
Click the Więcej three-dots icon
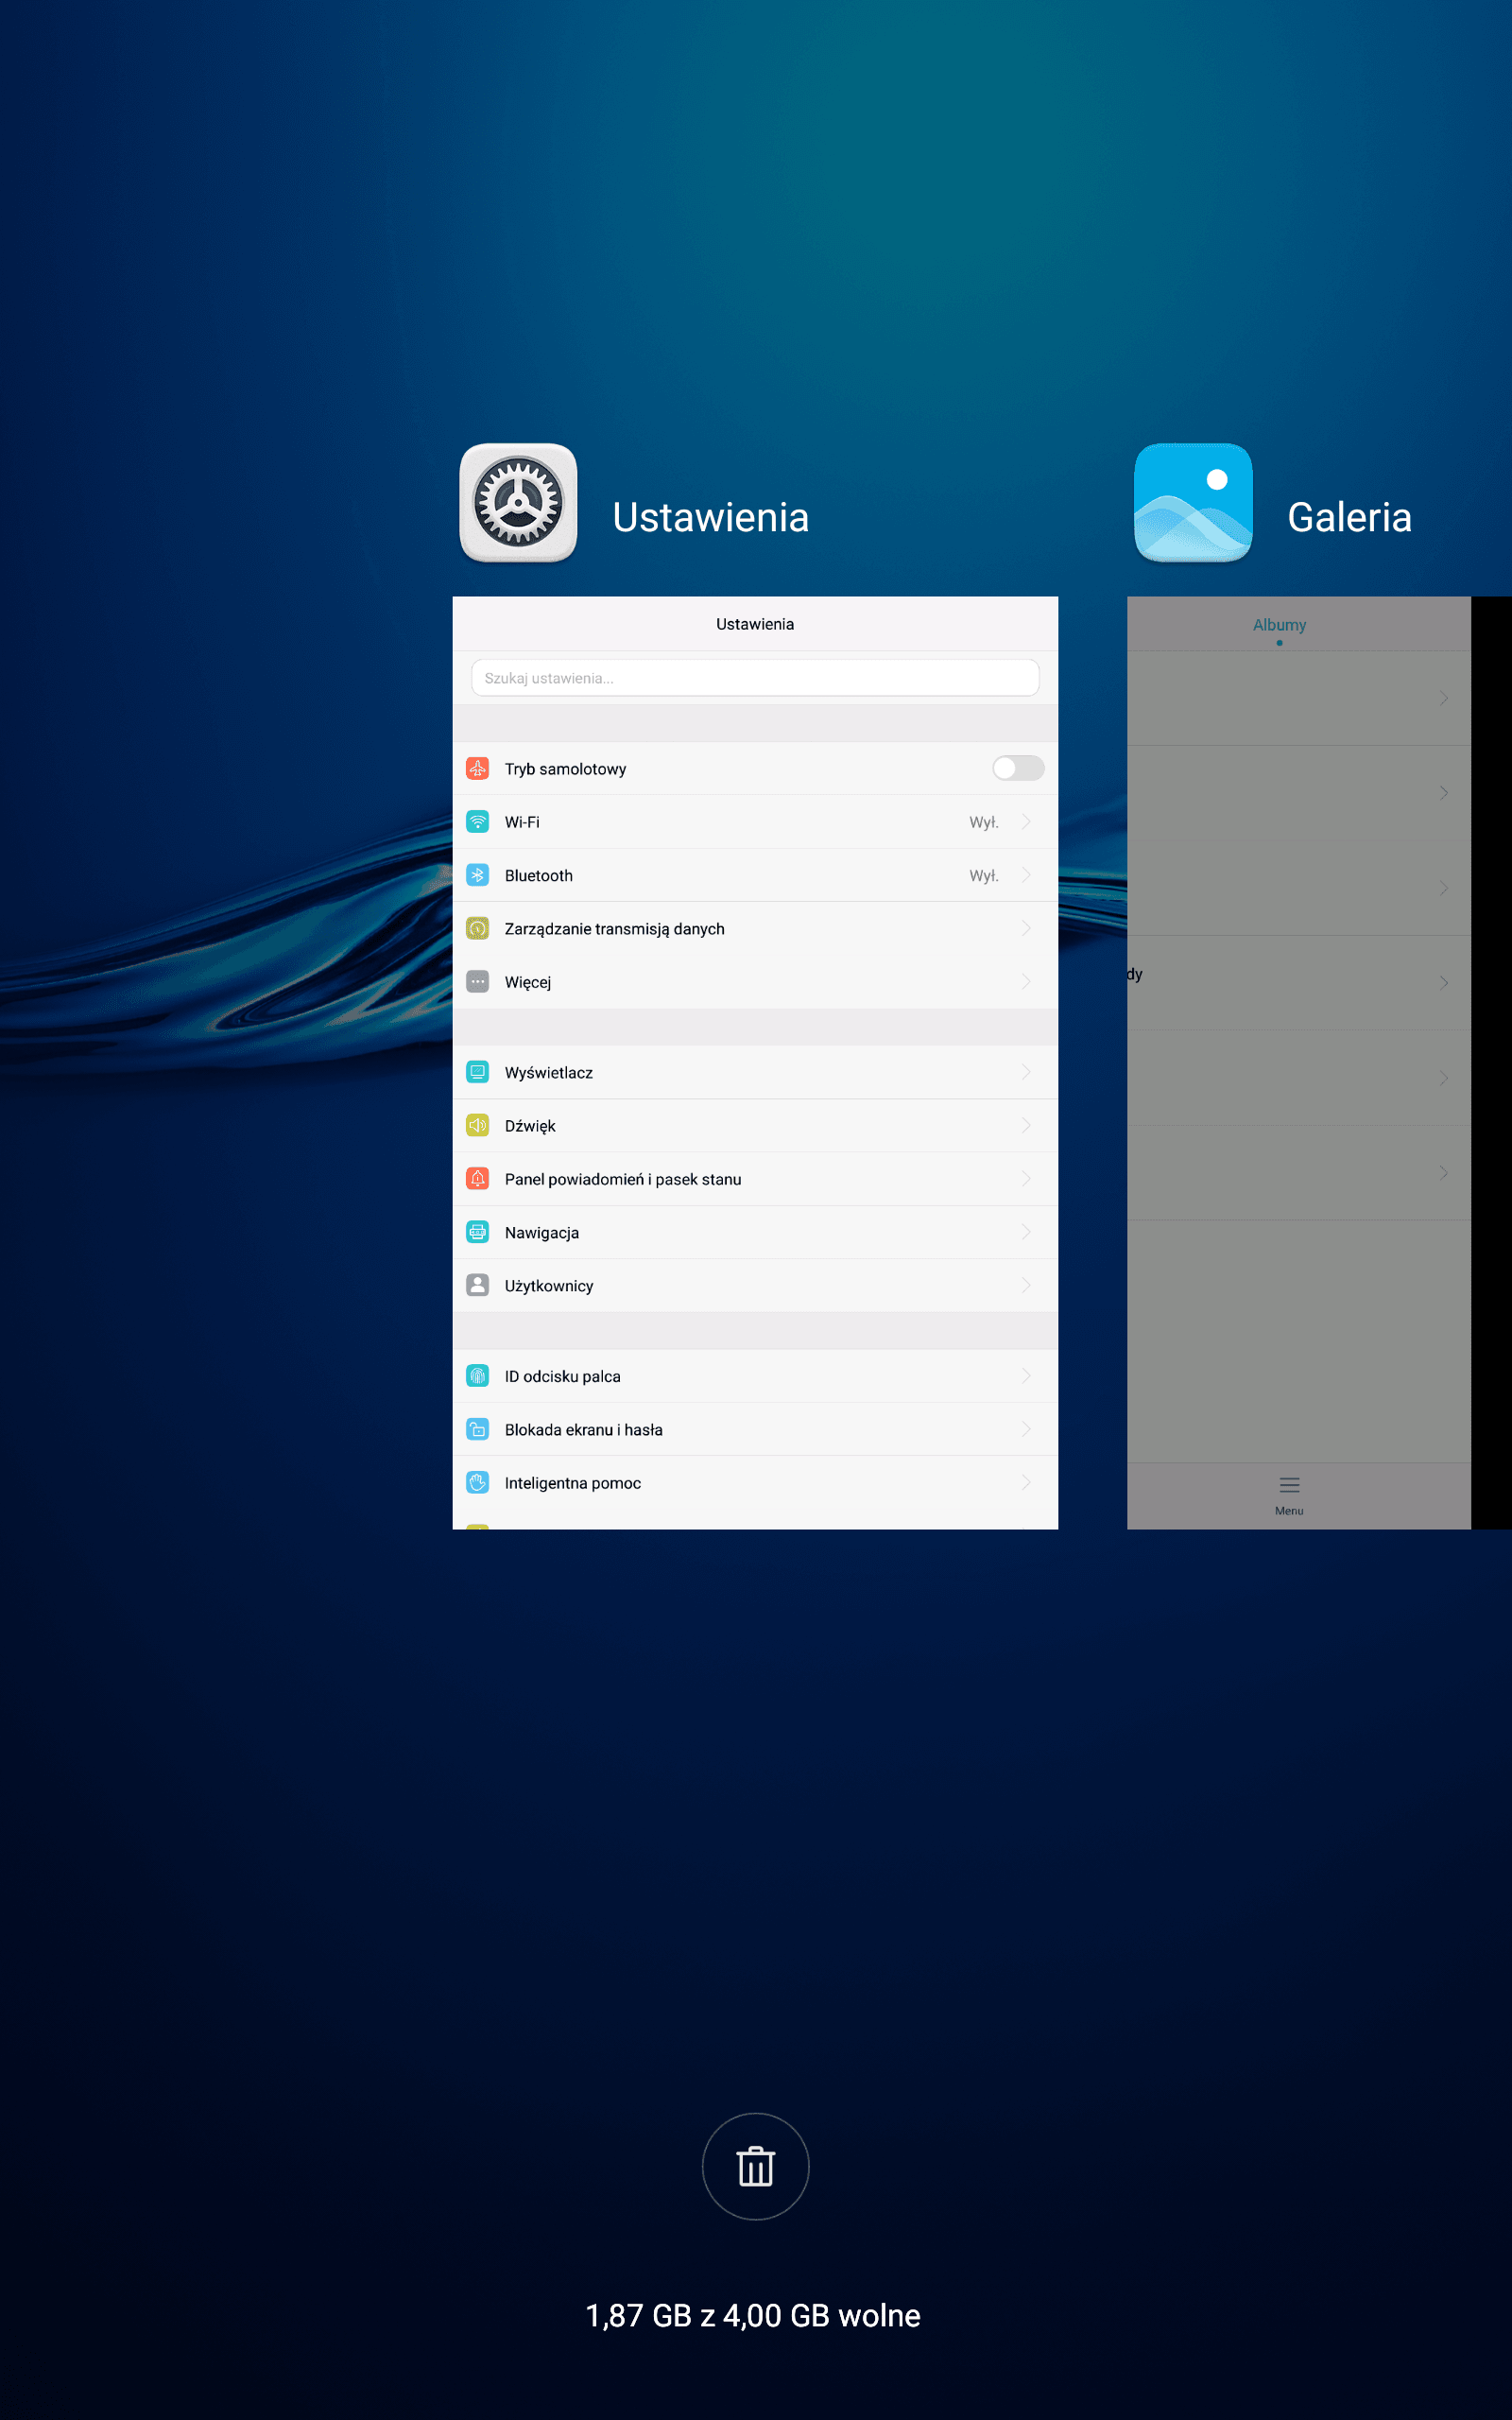(x=478, y=982)
